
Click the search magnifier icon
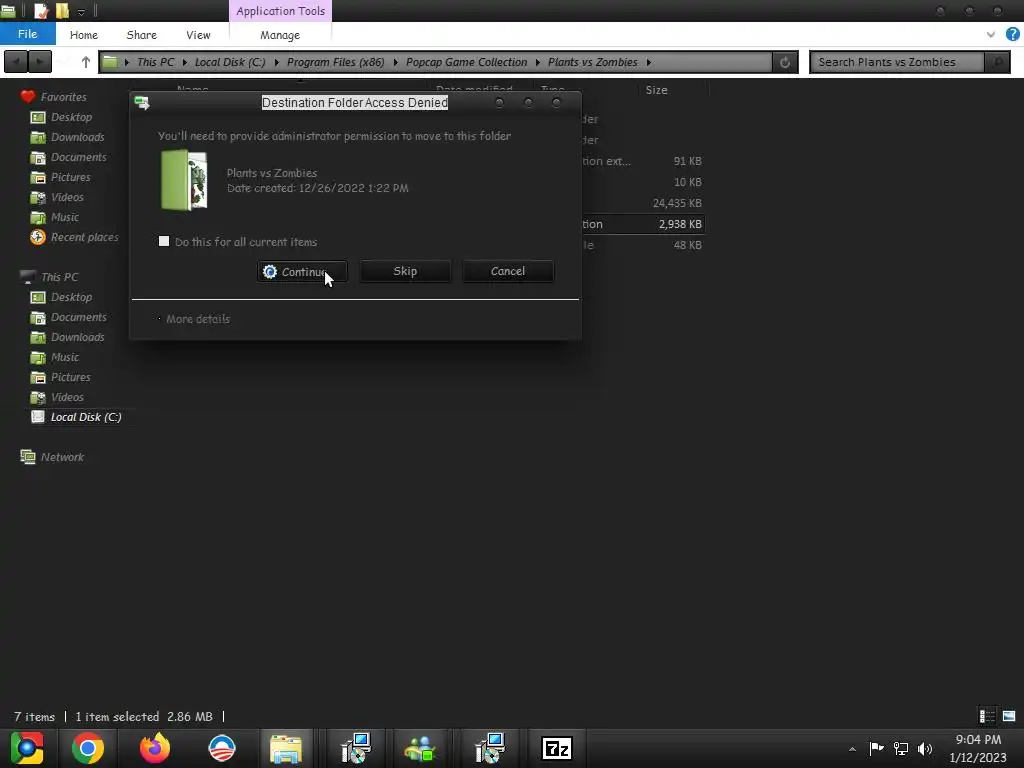click(997, 62)
